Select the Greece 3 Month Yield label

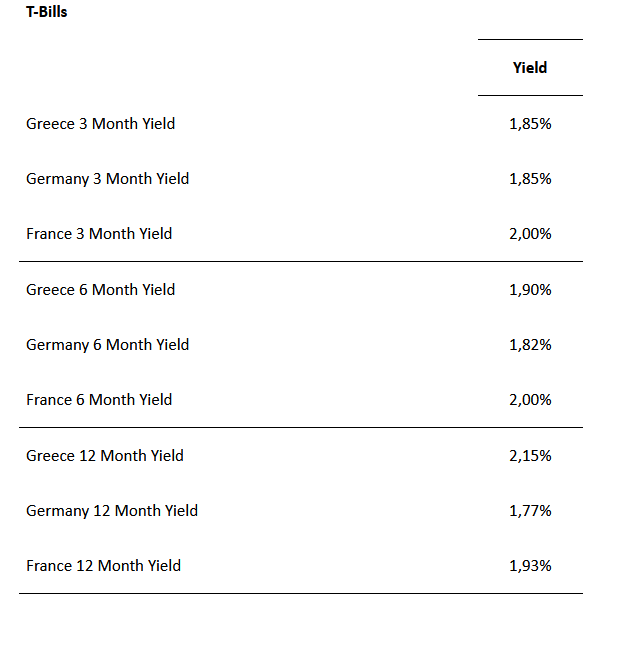100,124
